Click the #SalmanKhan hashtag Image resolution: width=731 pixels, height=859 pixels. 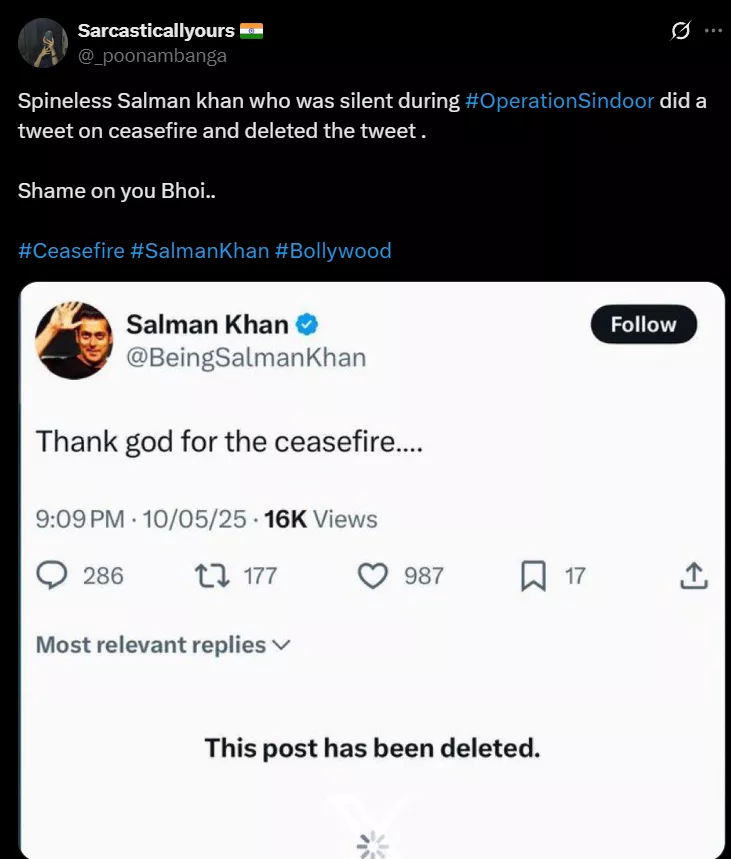pyautogui.click(x=199, y=250)
